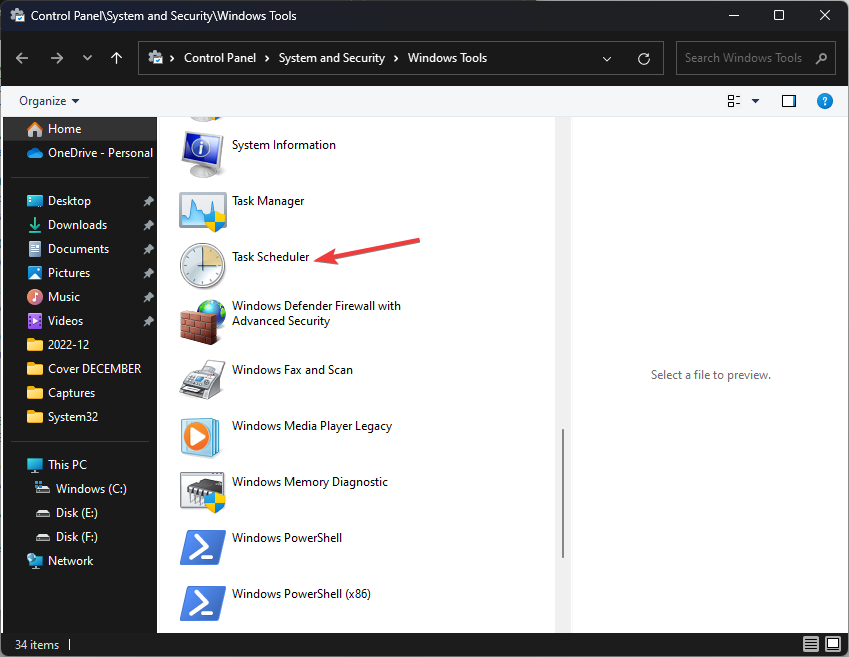The image size is (849, 657).
Task: Unpin Videos from quick access
Action: click(148, 321)
